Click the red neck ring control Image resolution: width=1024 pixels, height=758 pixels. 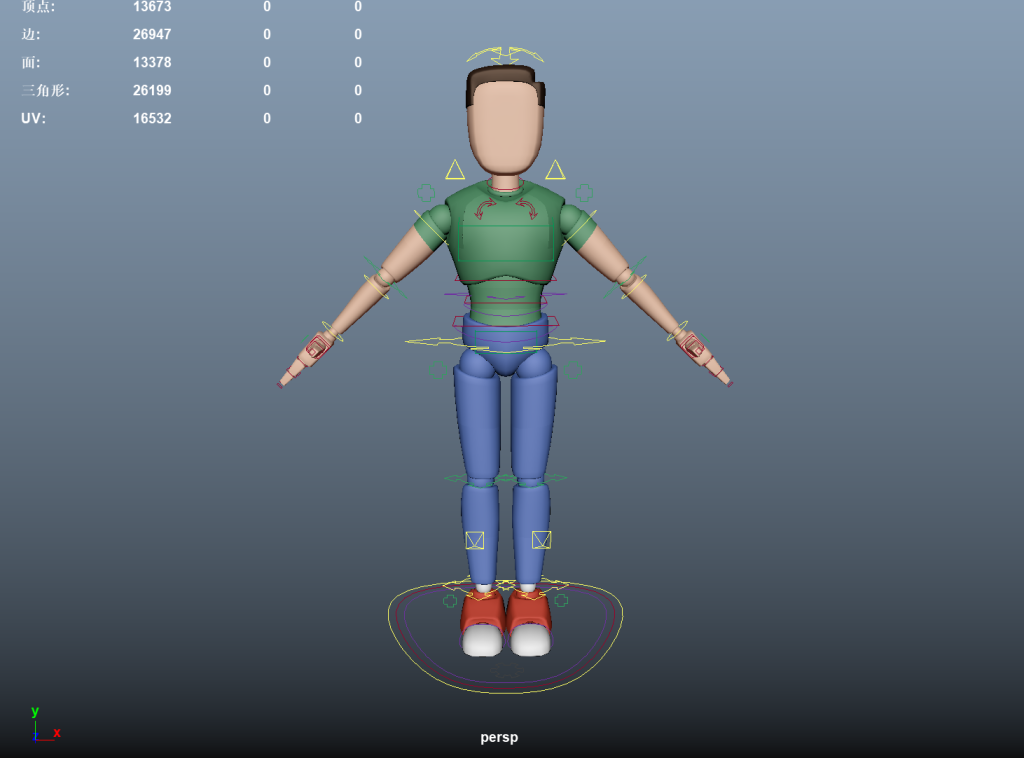click(x=505, y=187)
